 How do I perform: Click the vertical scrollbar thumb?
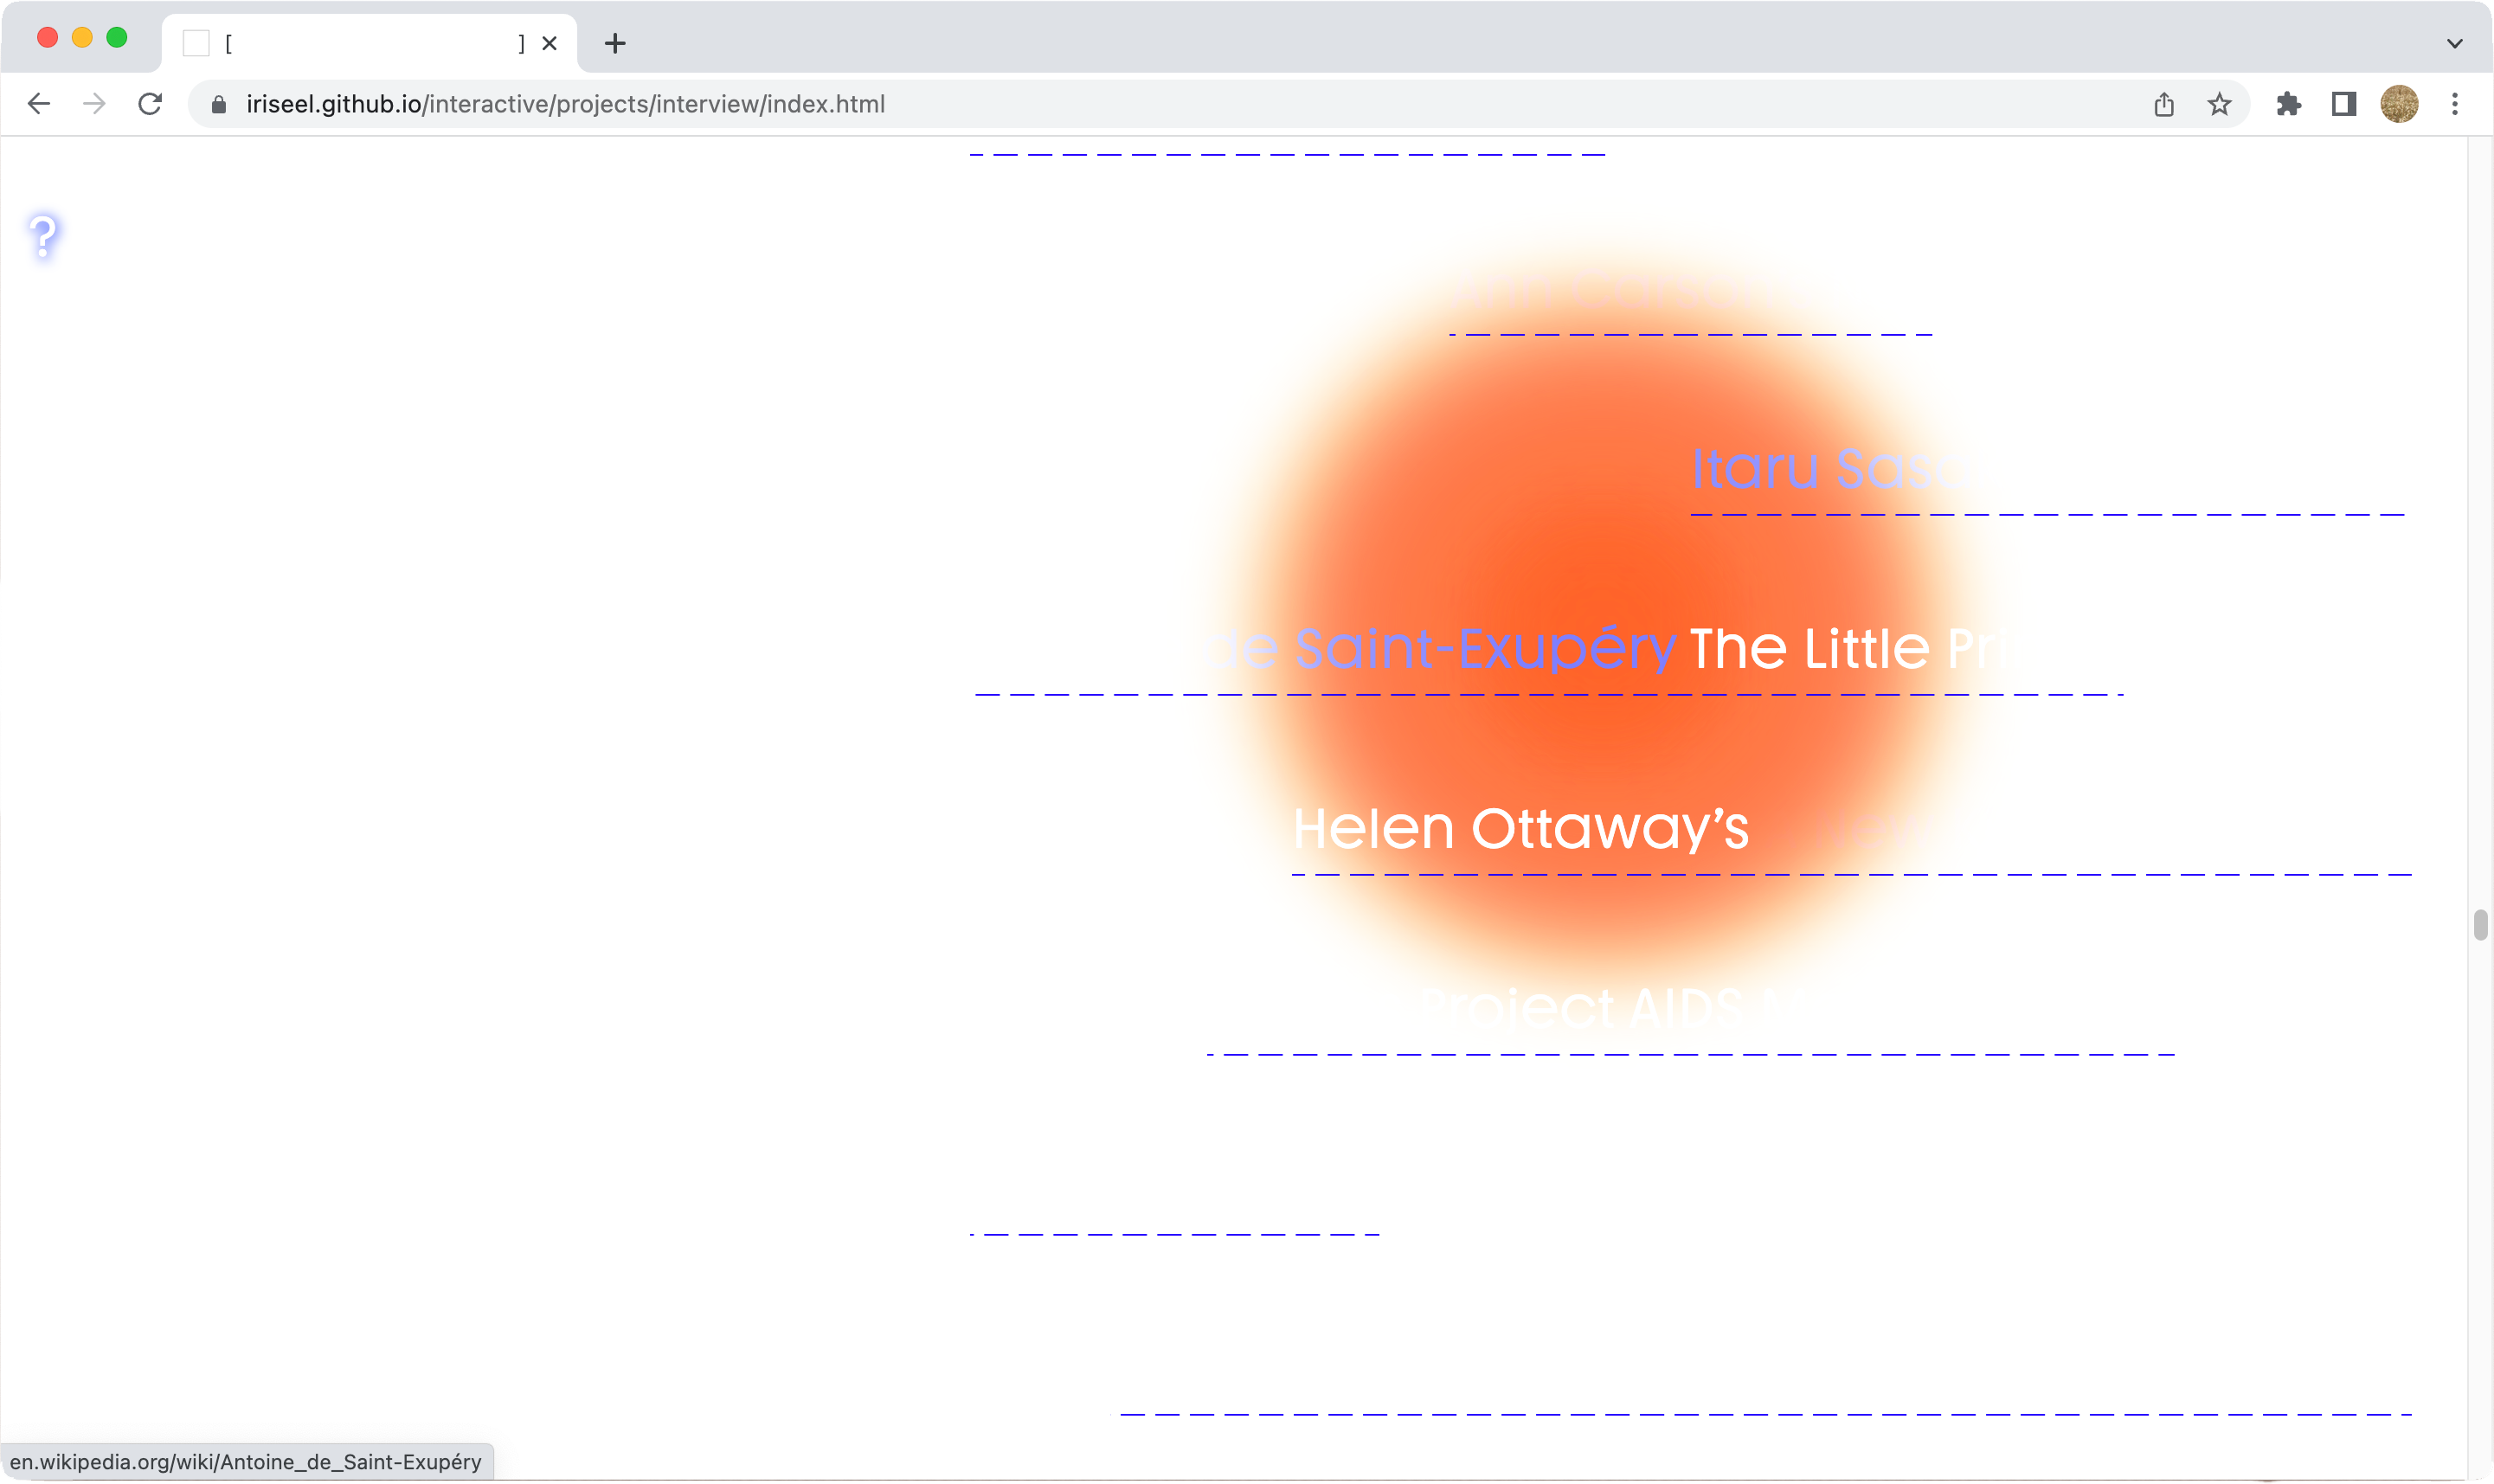click(x=2479, y=925)
